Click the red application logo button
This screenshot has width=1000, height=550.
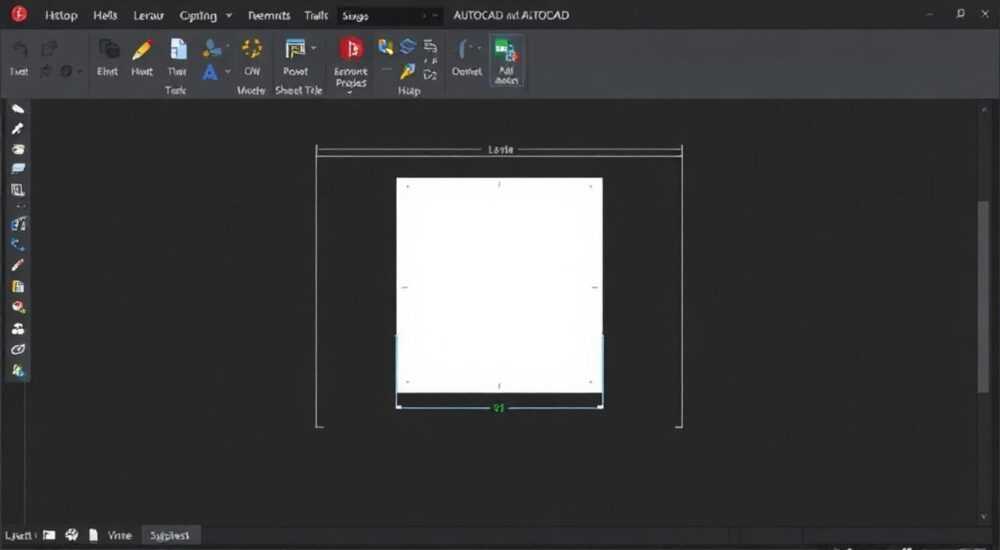(x=19, y=13)
